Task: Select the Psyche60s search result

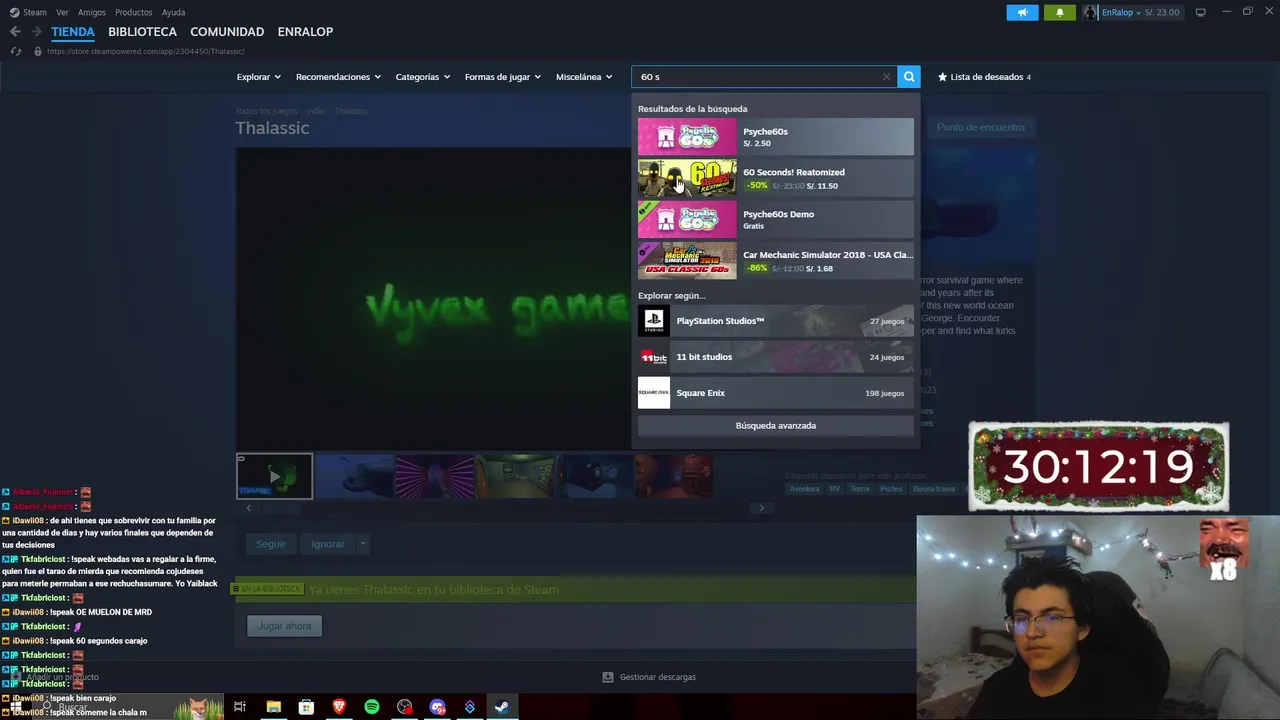Action: (x=775, y=137)
